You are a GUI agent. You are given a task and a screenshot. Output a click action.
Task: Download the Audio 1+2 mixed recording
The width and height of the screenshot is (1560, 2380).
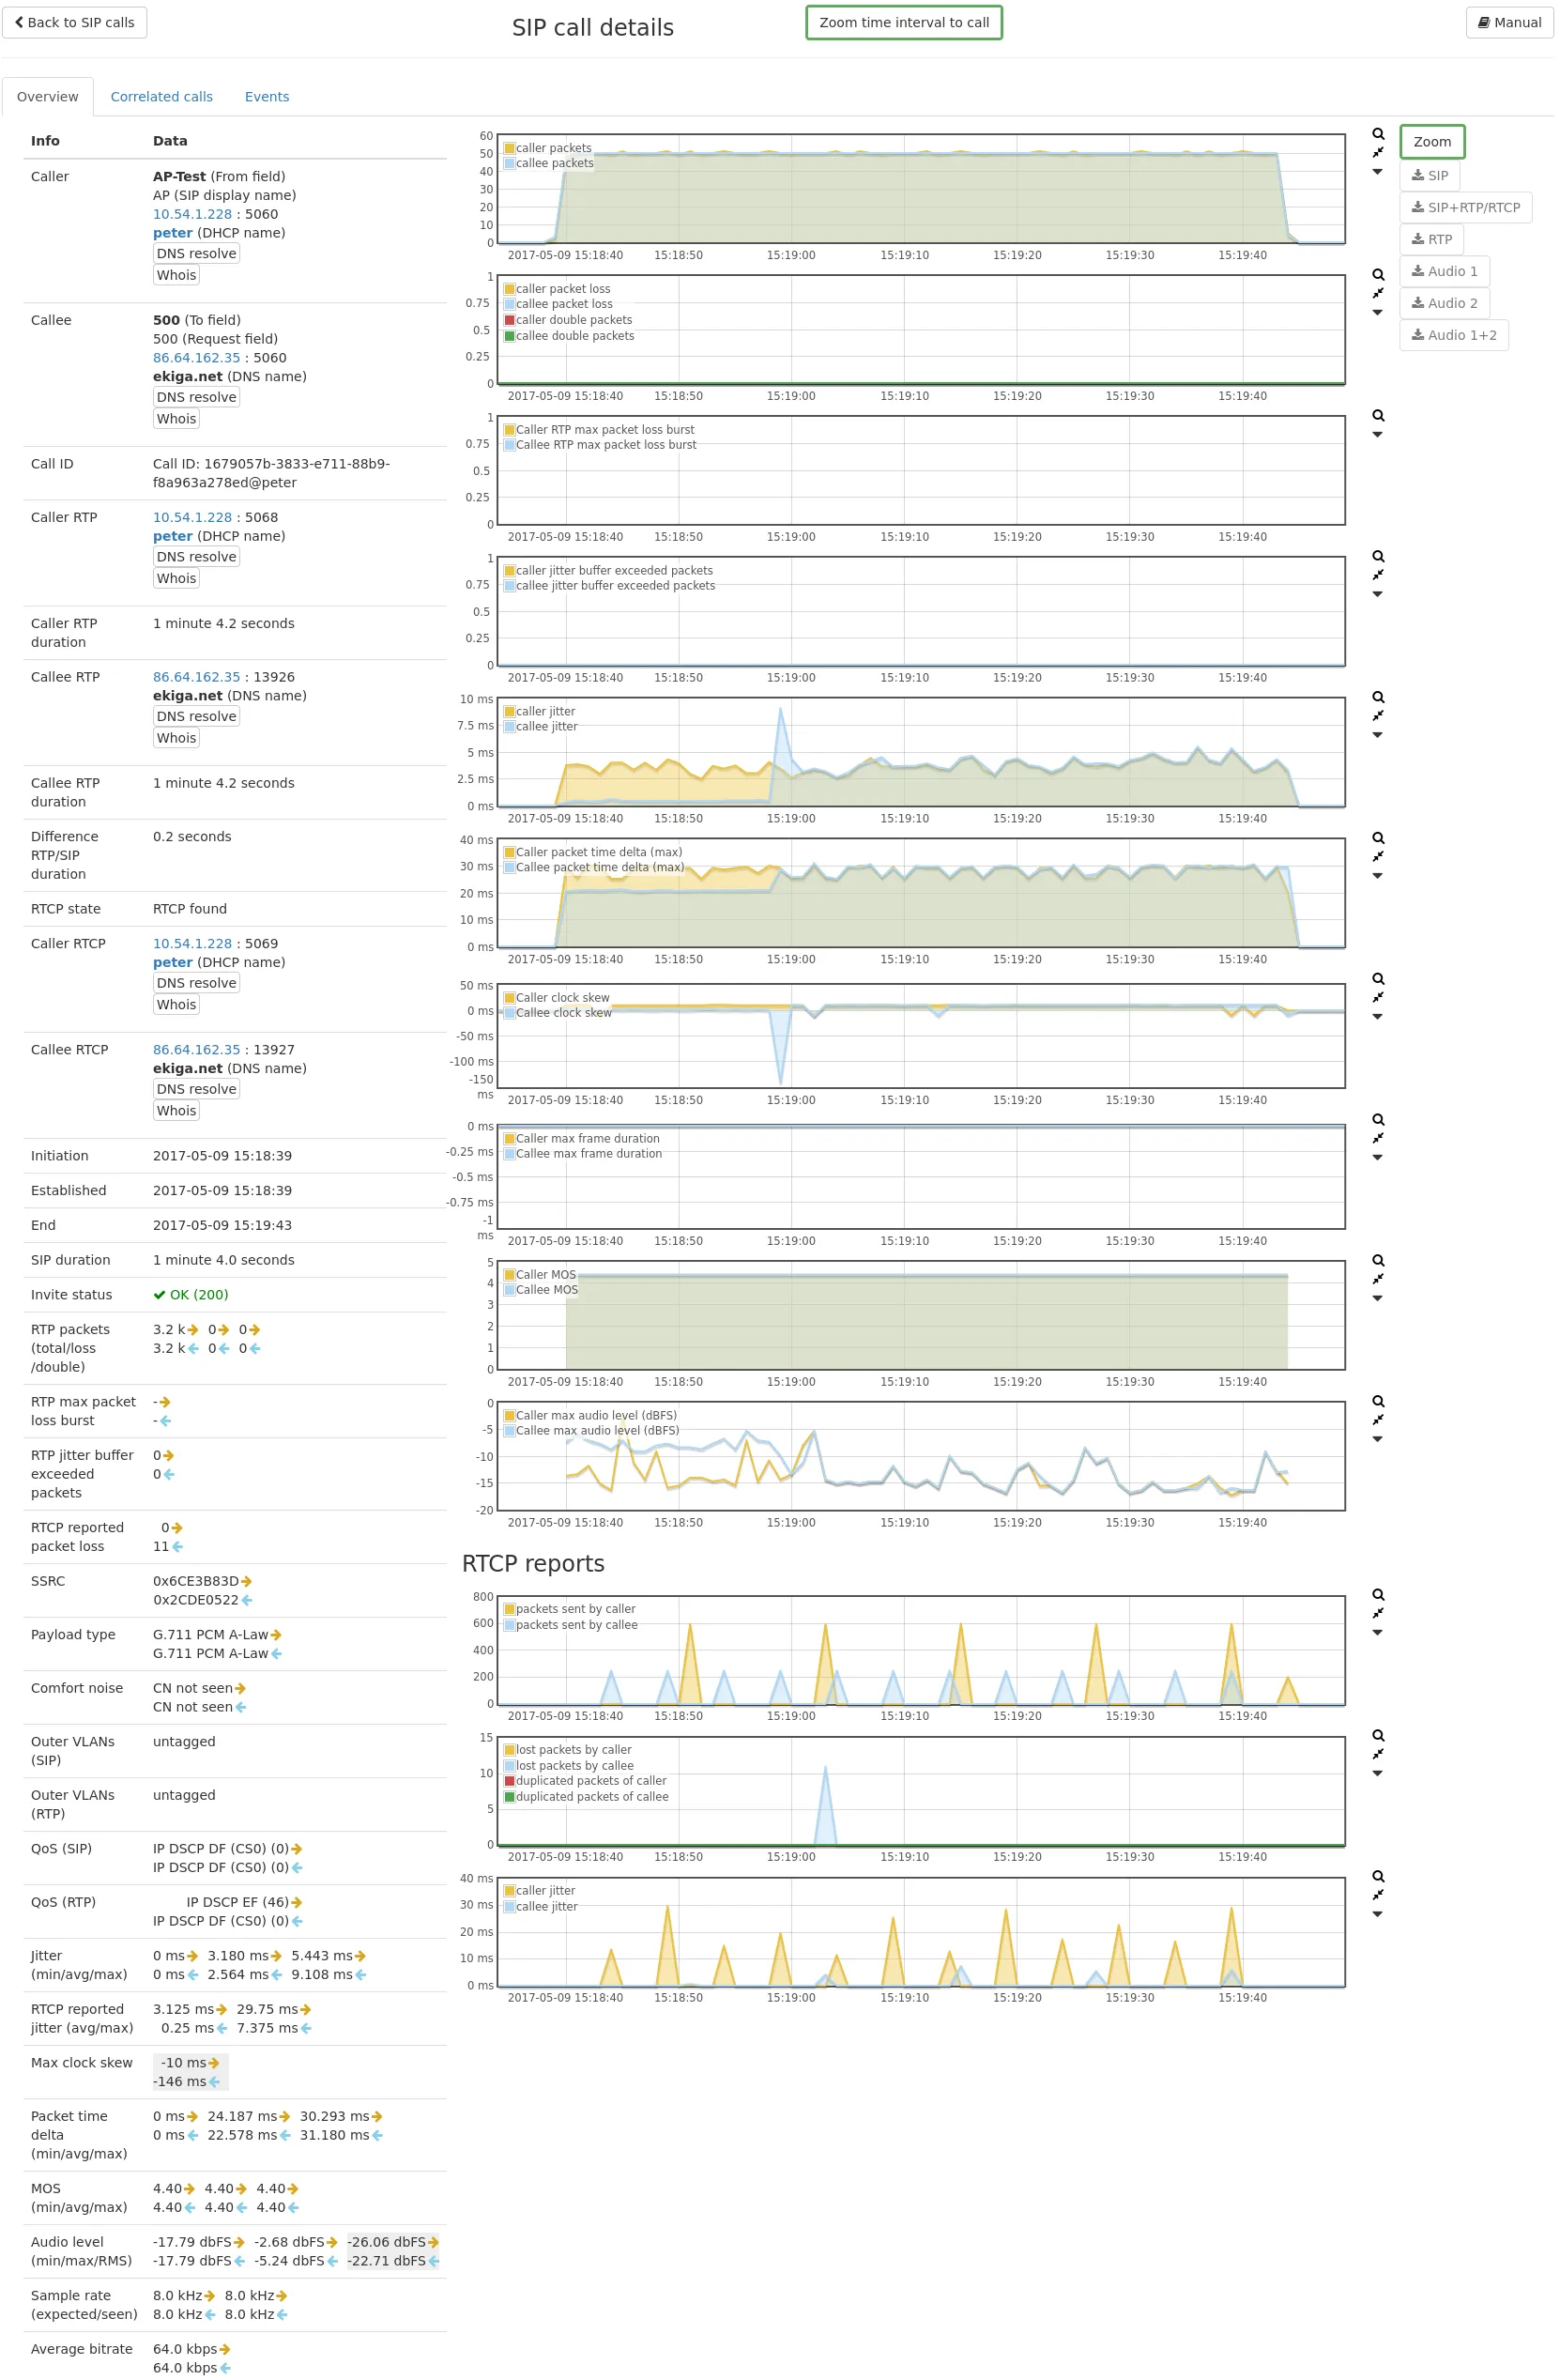pyautogui.click(x=1453, y=336)
